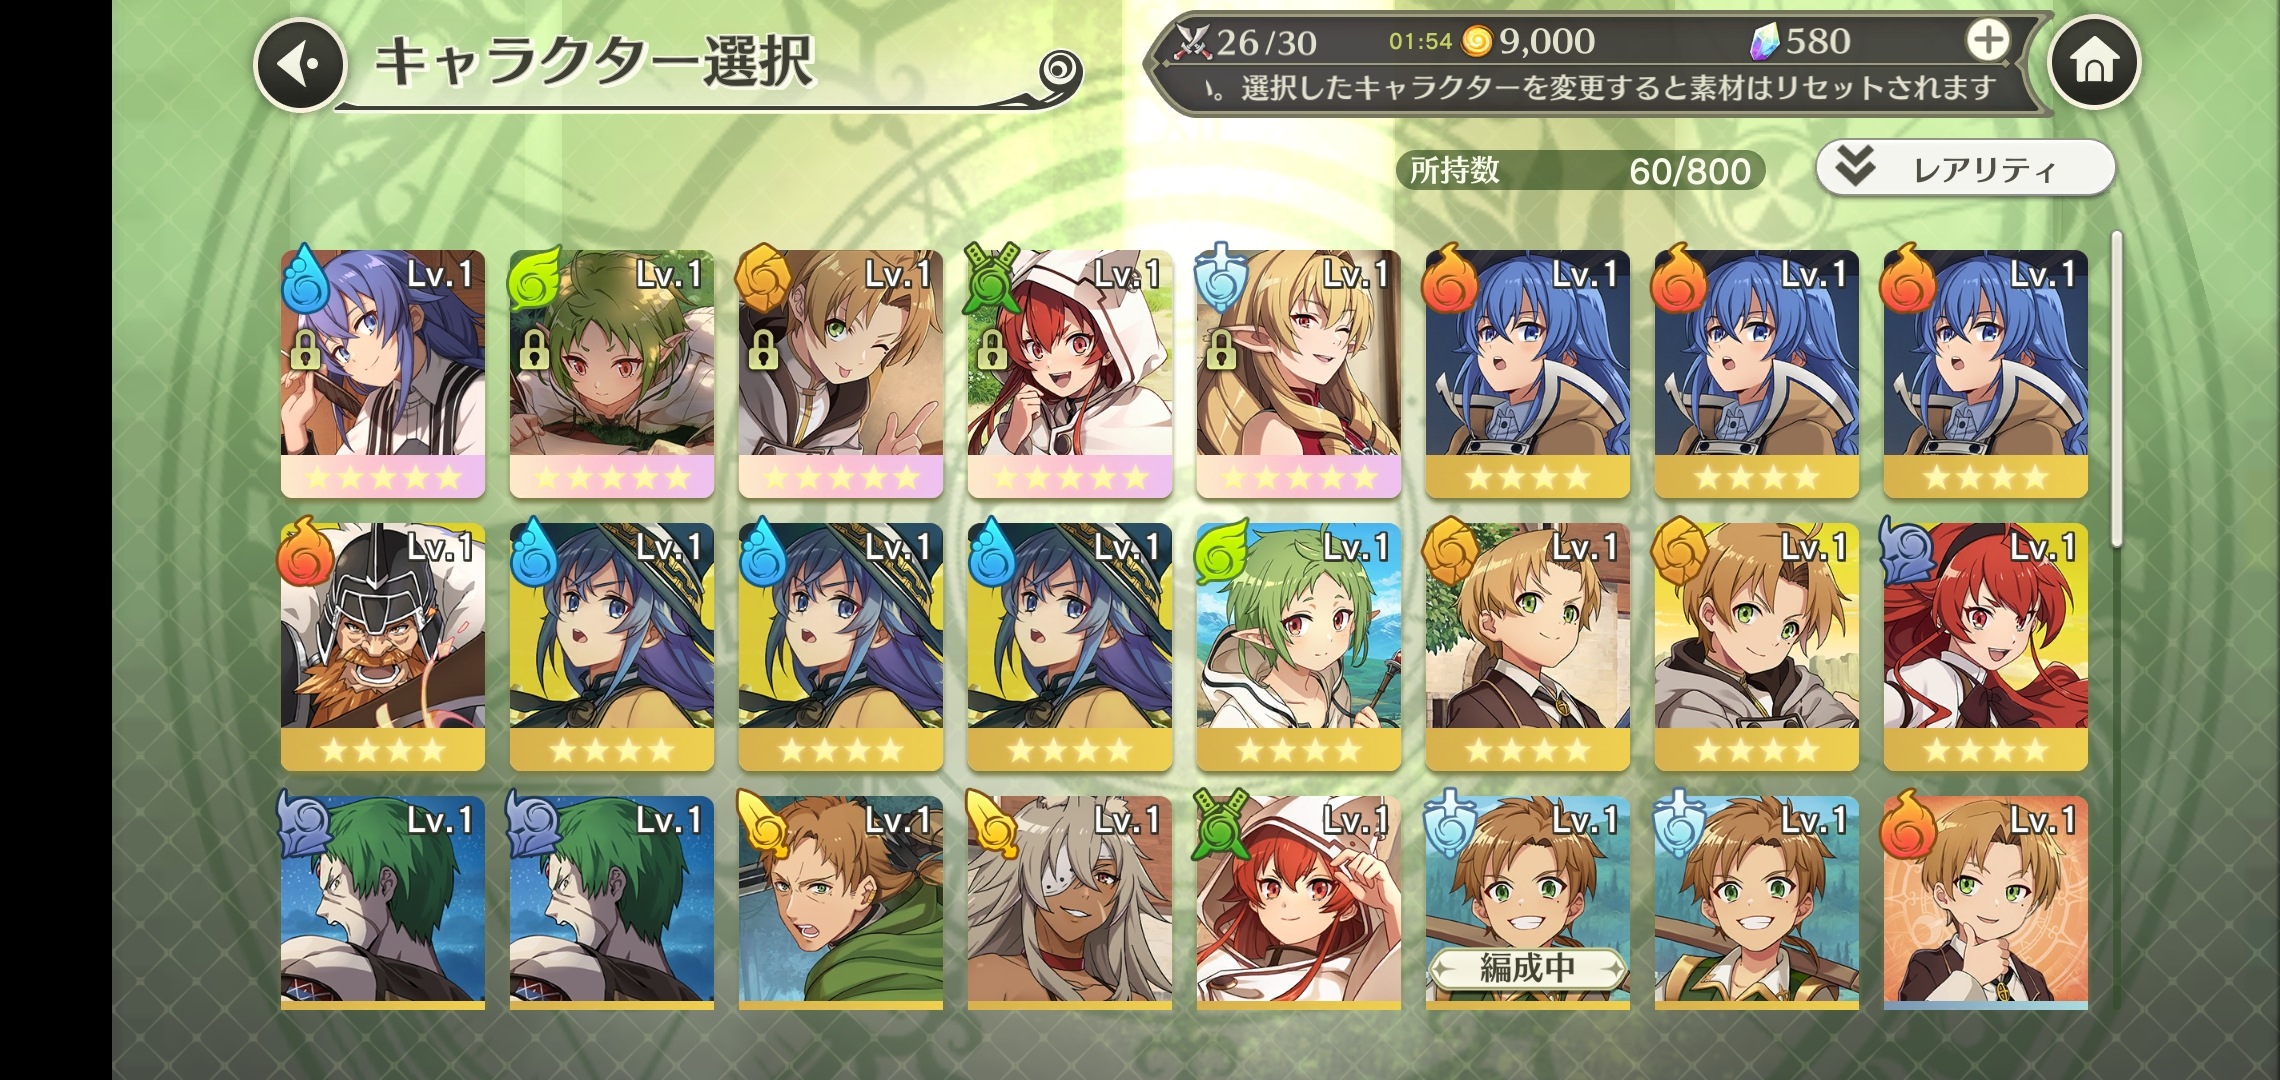Click the キャラクター選択 title header
The width and height of the screenshot is (2280, 1080).
(596, 62)
